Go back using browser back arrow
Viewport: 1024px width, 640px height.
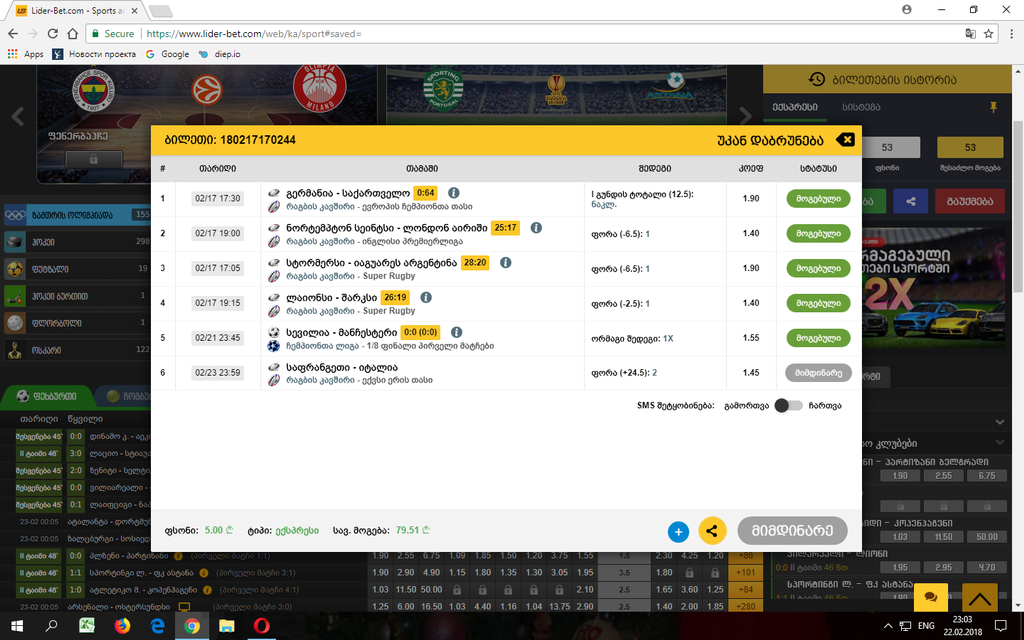click(x=13, y=33)
